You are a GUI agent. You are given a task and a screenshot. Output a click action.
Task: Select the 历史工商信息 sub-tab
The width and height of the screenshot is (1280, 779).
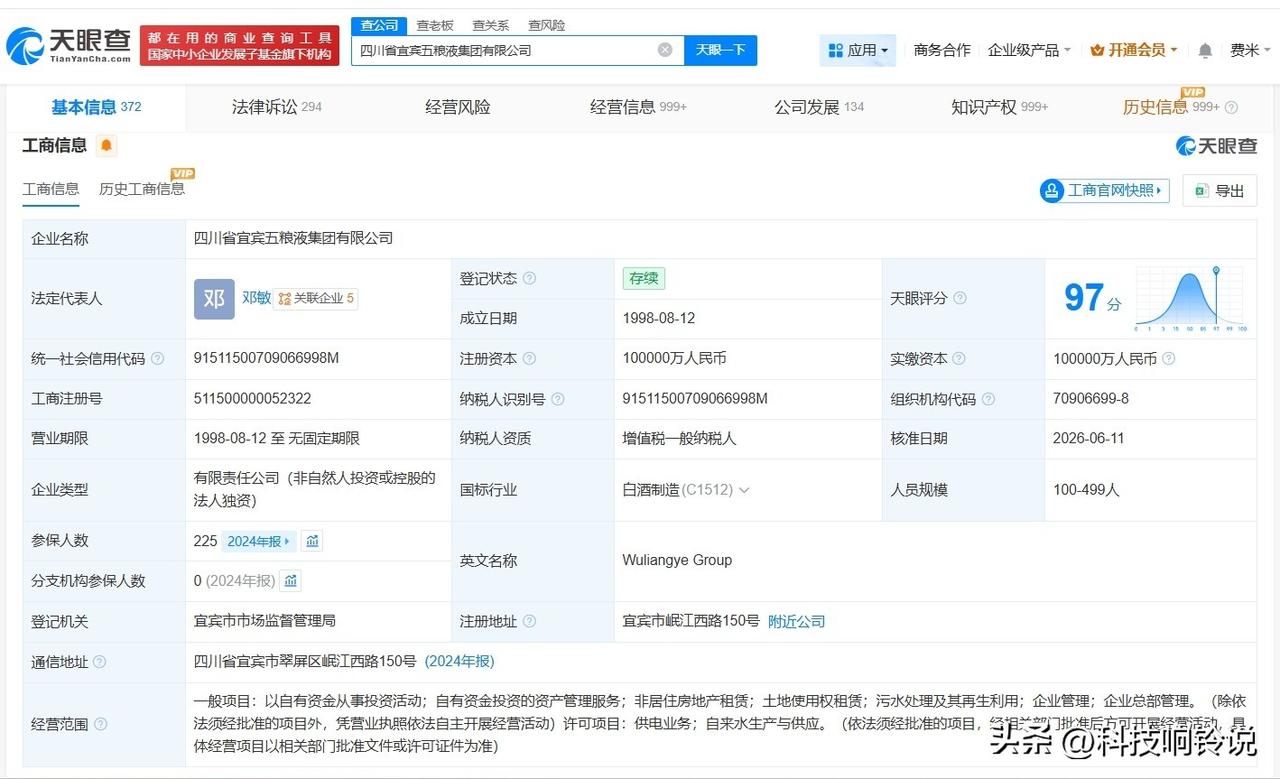coord(142,189)
